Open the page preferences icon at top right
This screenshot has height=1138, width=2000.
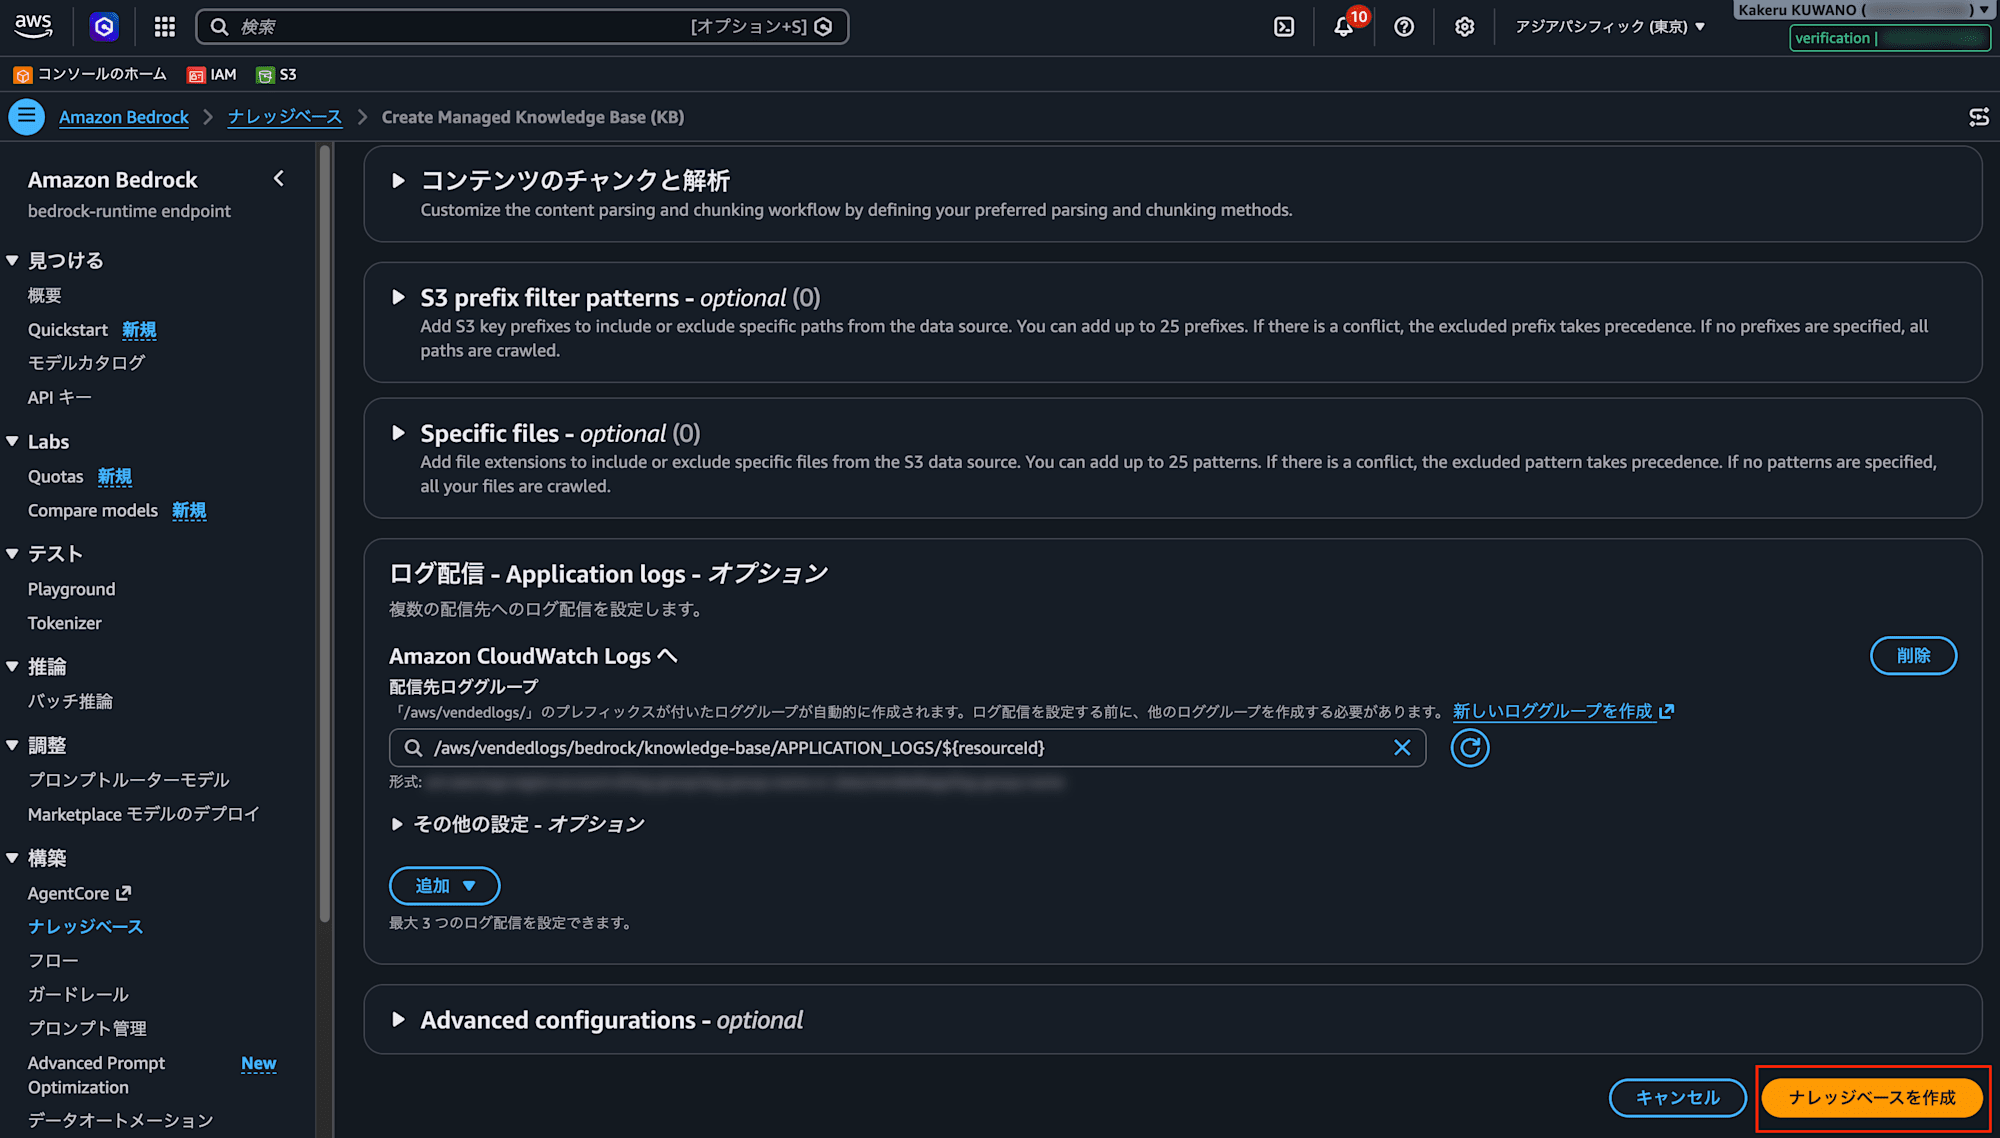(1978, 117)
